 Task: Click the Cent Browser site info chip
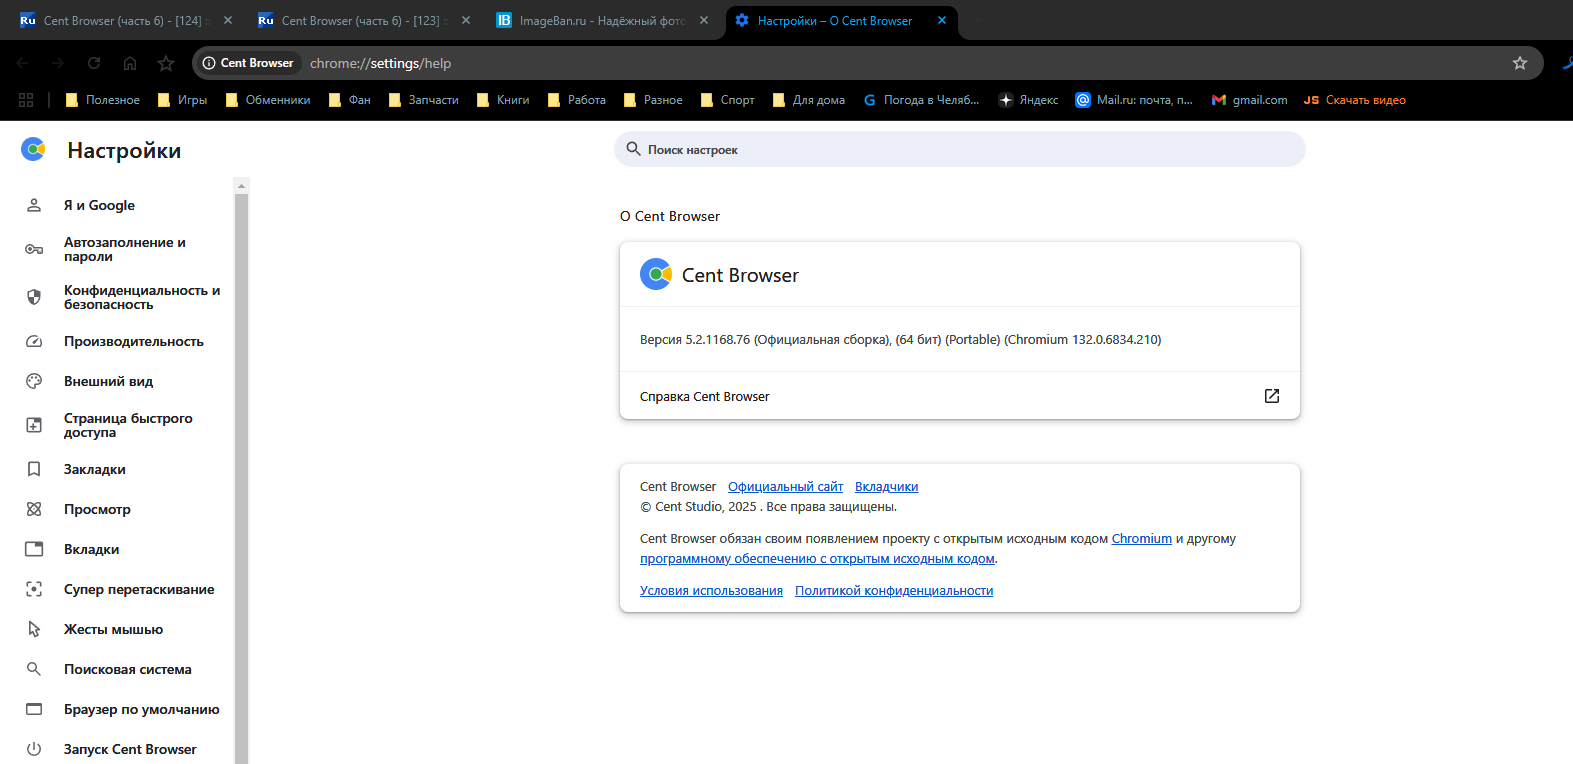[248, 63]
